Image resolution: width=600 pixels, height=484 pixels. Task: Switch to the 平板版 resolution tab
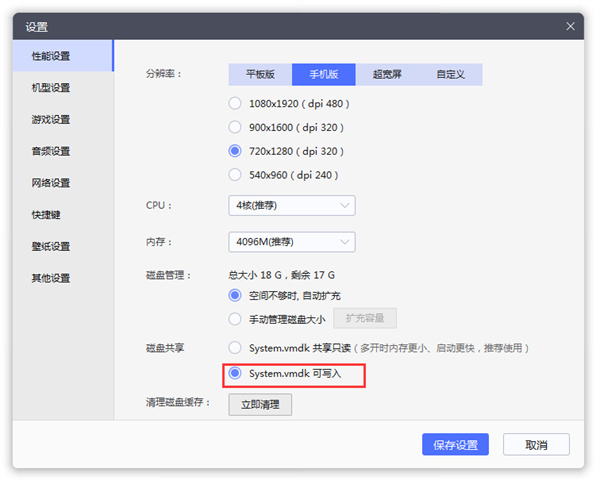click(x=260, y=75)
